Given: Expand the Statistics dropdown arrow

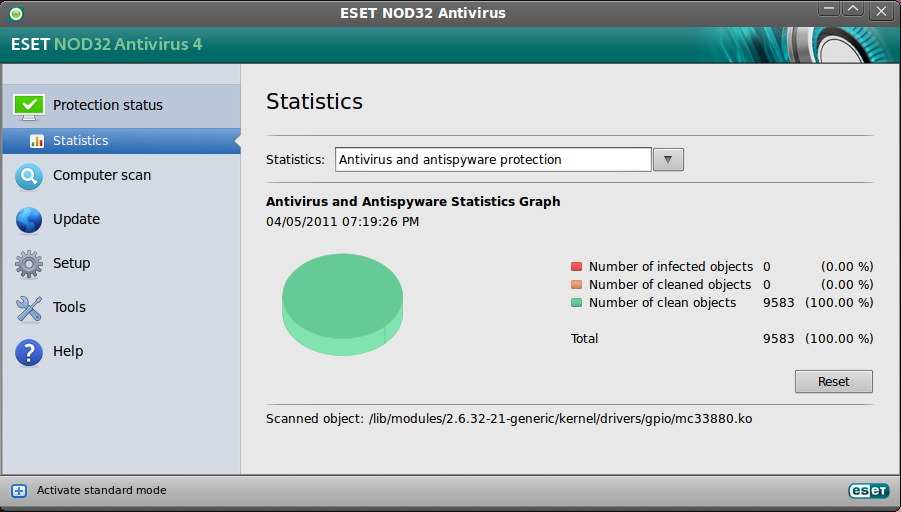Looking at the screenshot, I should (x=668, y=160).
